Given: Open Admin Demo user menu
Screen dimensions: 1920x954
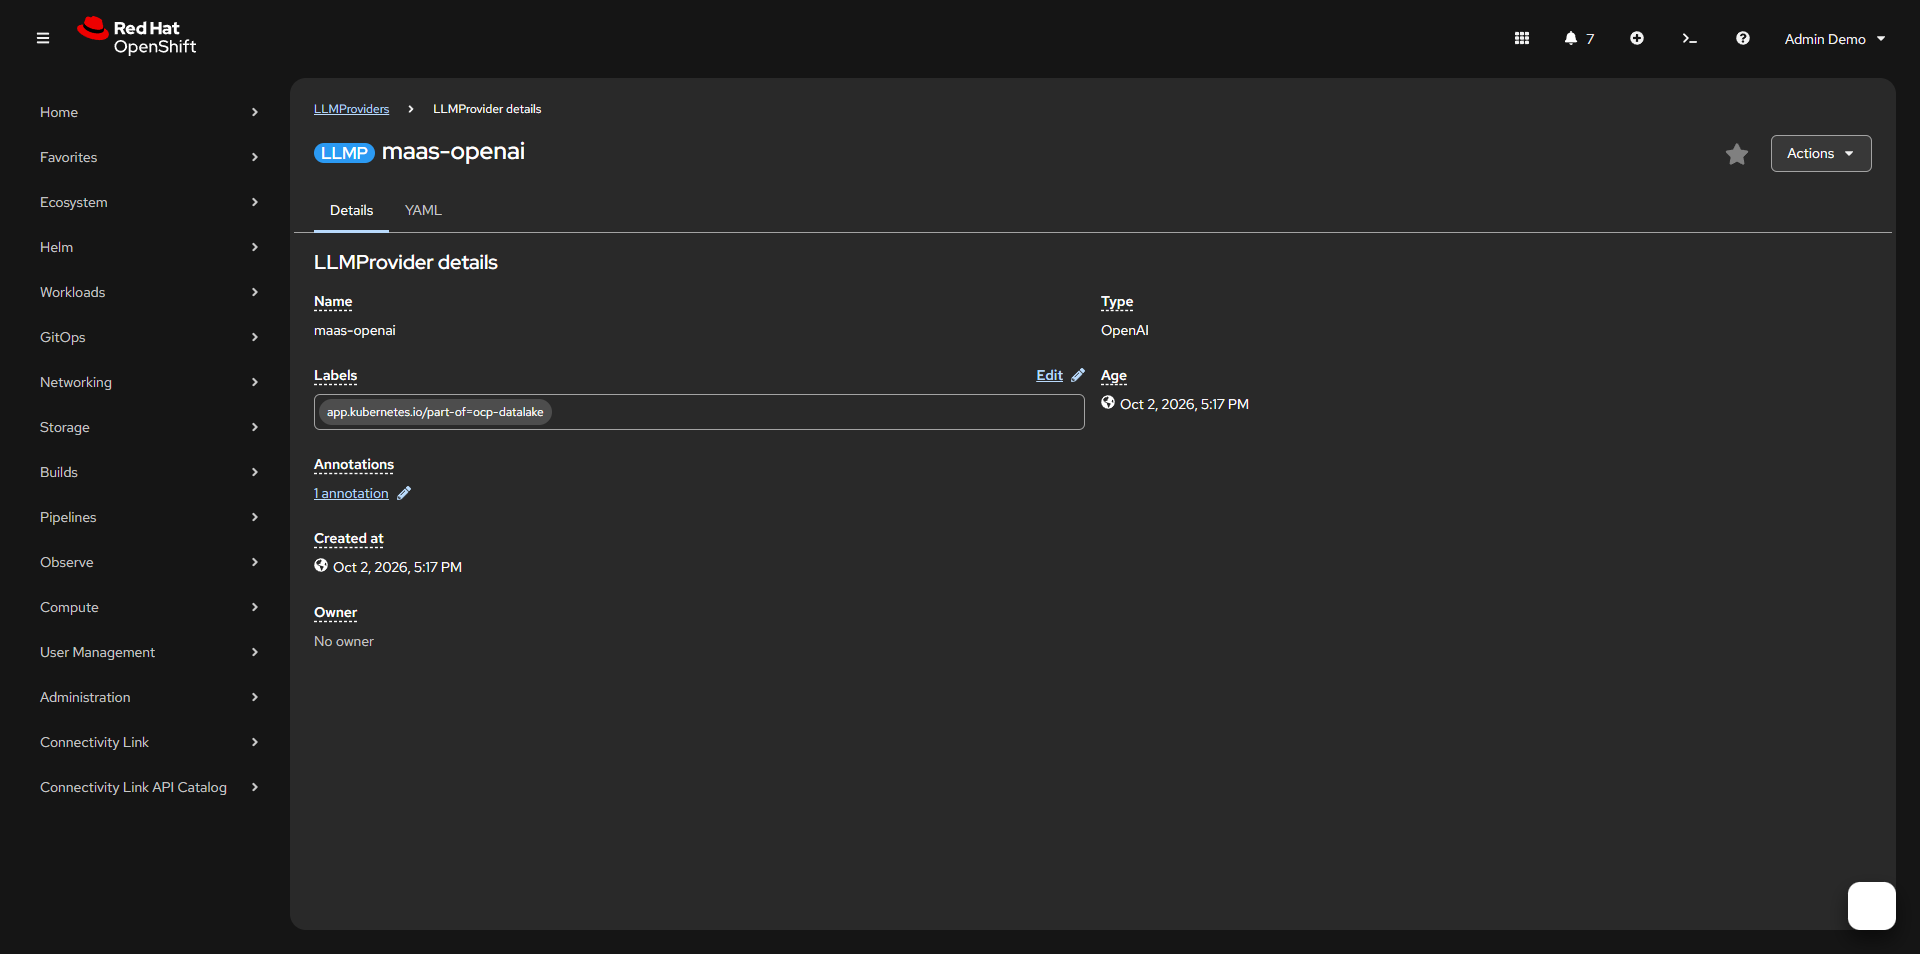Looking at the screenshot, I should point(1835,39).
